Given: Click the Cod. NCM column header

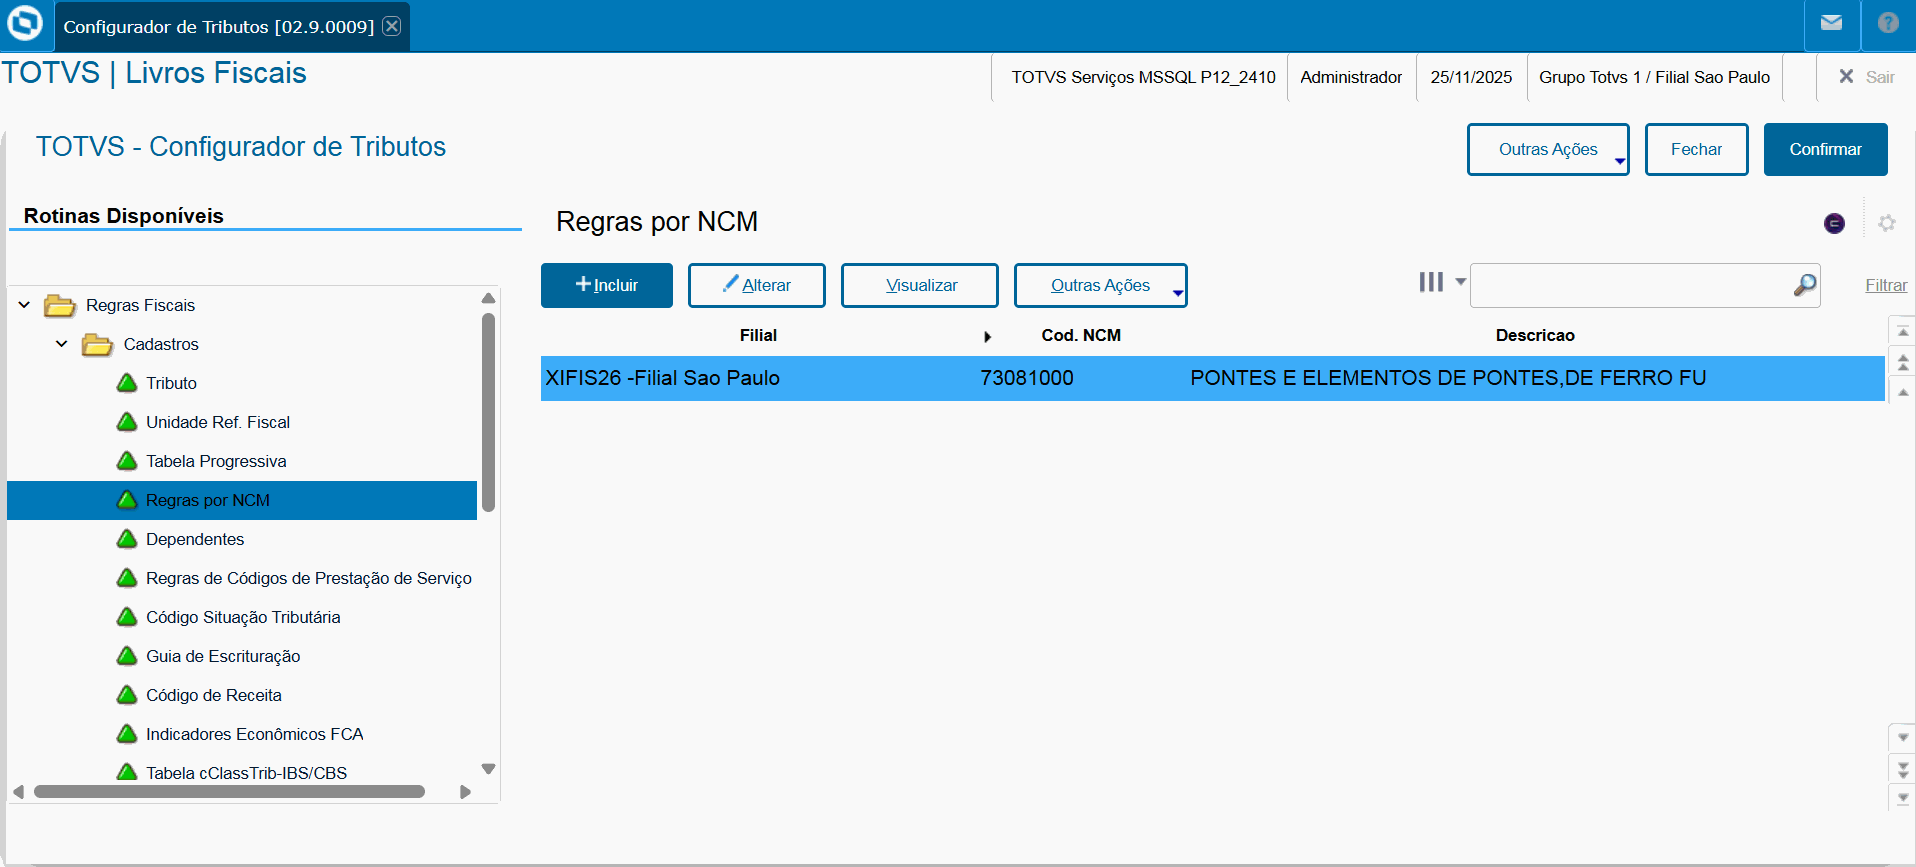Looking at the screenshot, I should coord(1081,335).
